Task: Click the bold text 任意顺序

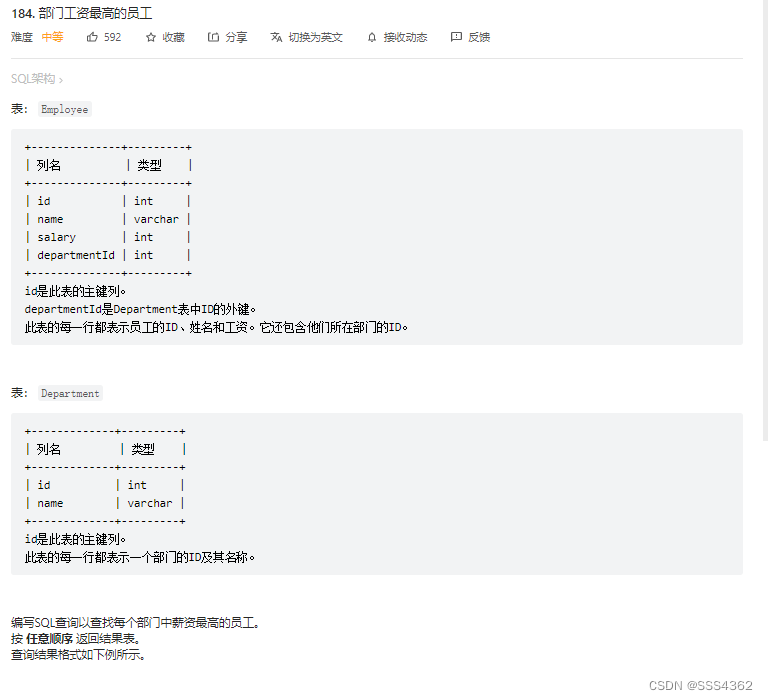Action: pyautogui.click(x=49, y=639)
